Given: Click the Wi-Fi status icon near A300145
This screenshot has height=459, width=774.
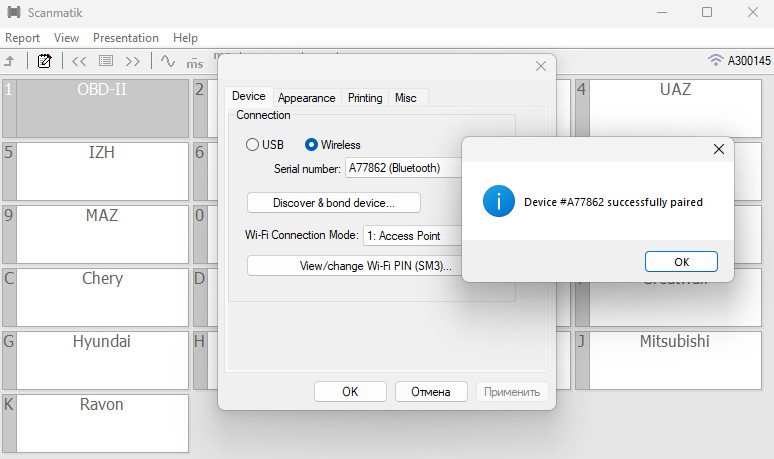Looking at the screenshot, I should click(x=715, y=60).
